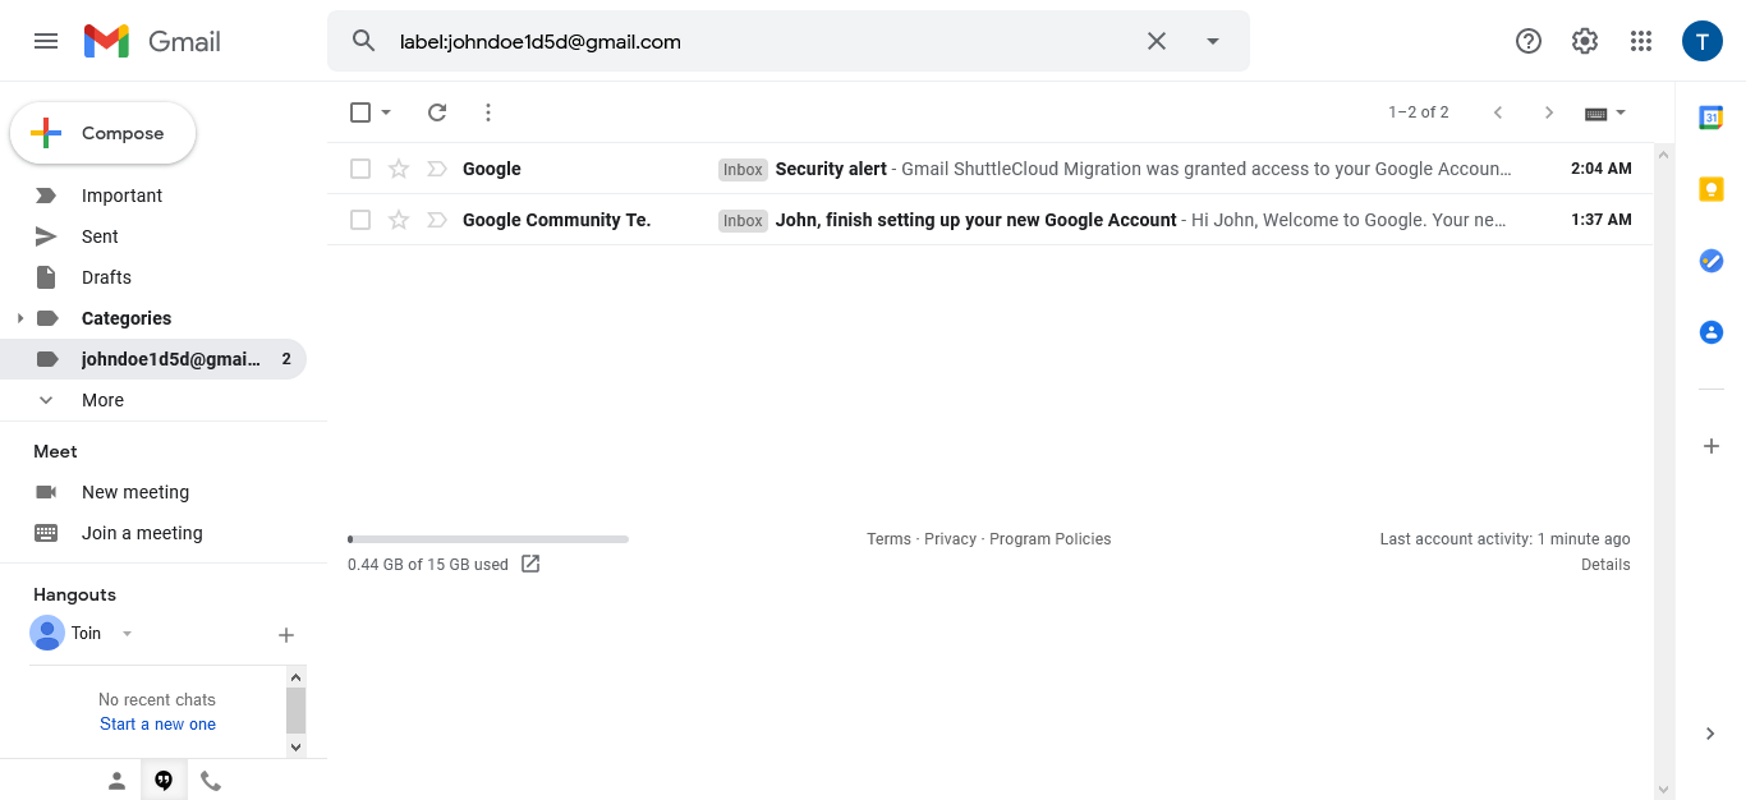This screenshot has width=1746, height=800.
Task: Expand the Categories label
Action: (20, 318)
